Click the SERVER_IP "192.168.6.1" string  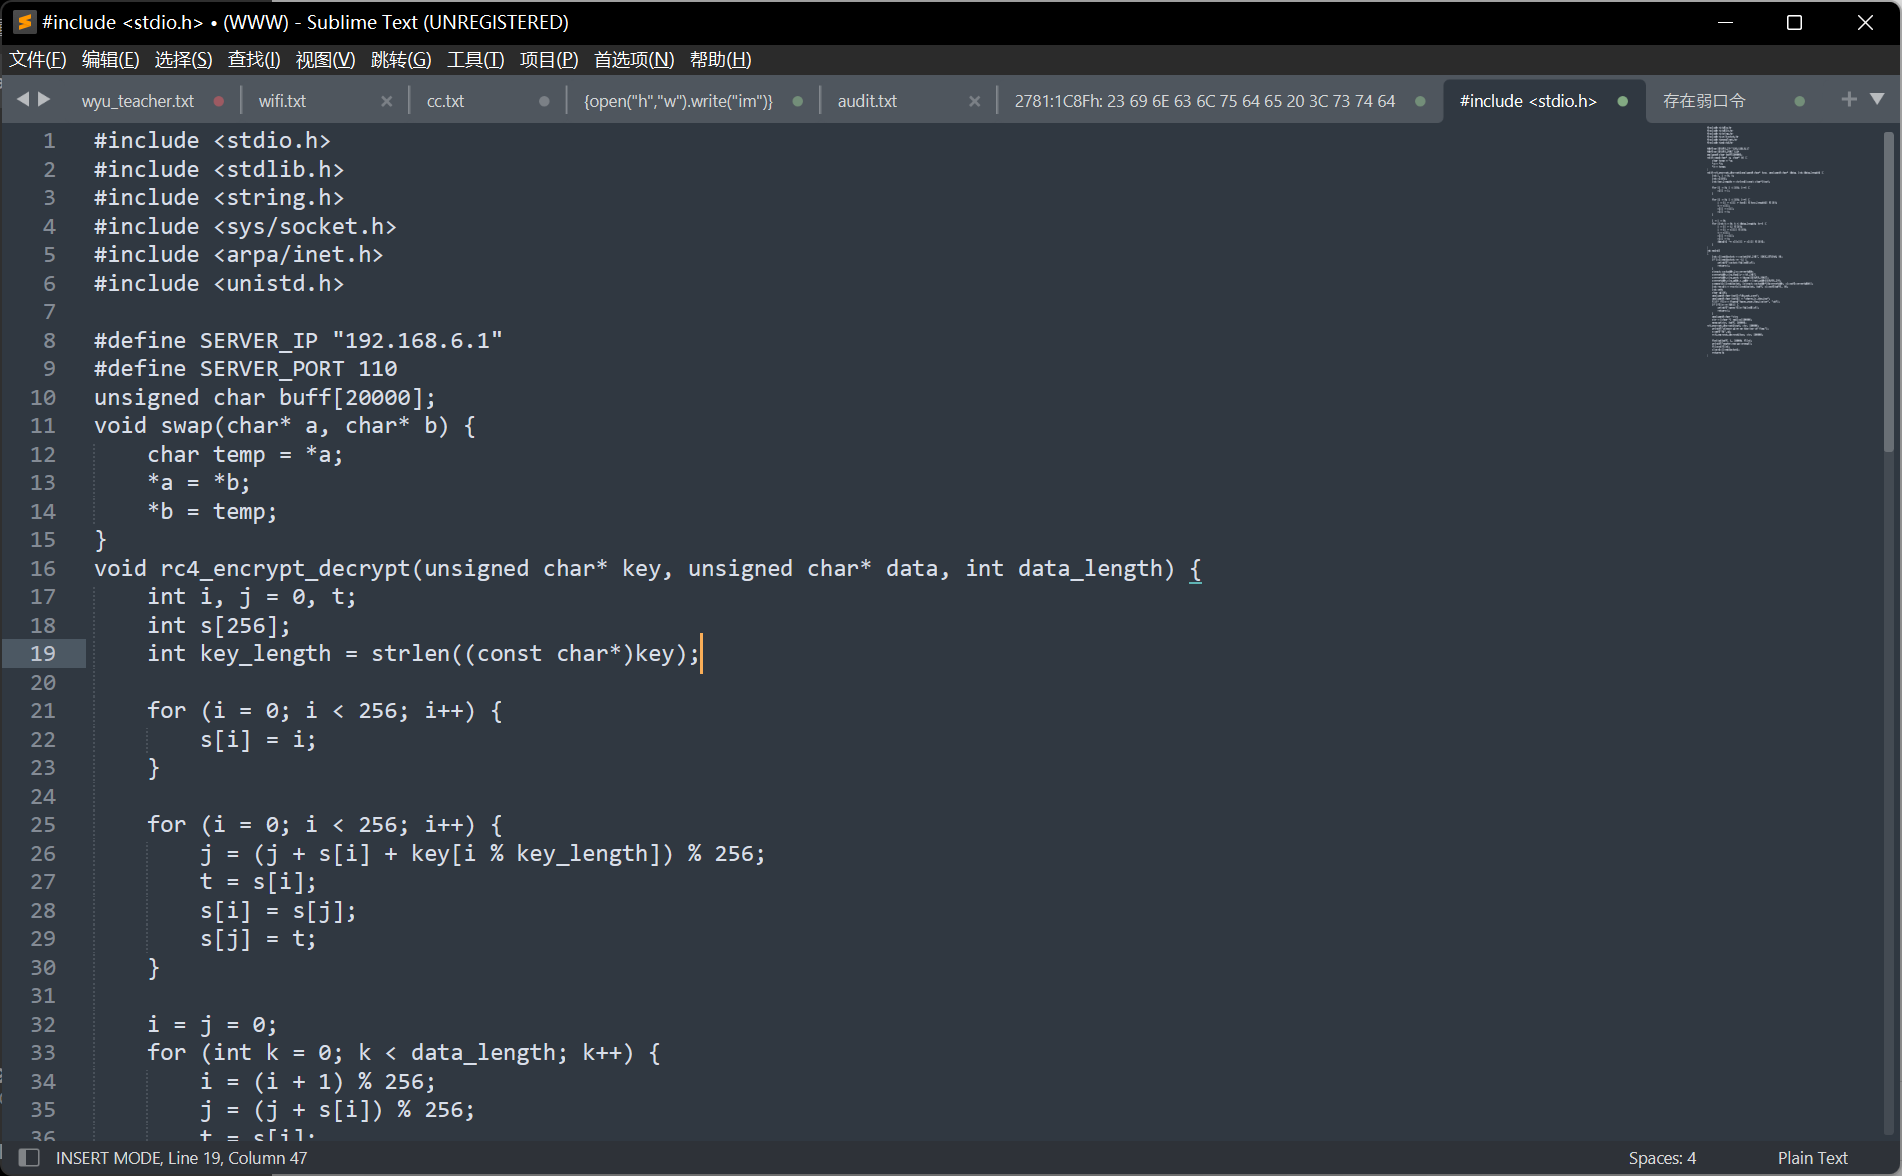[x=418, y=340]
